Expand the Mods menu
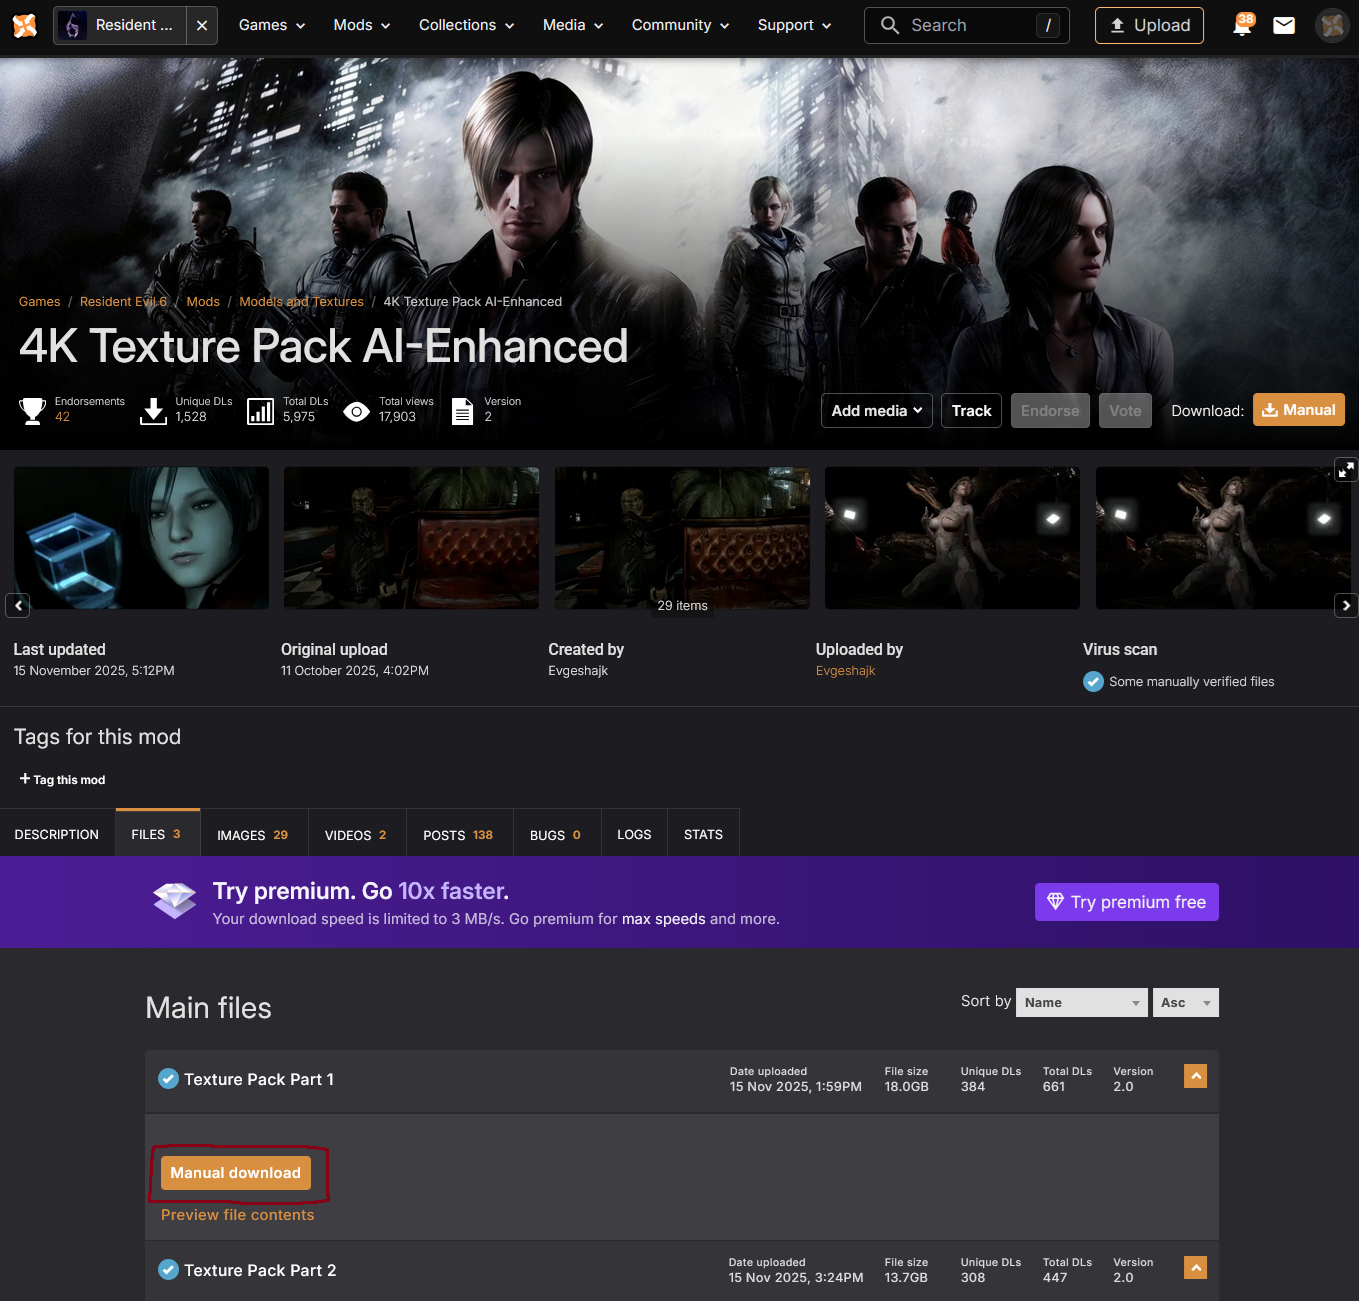Image resolution: width=1359 pixels, height=1301 pixels. (x=362, y=25)
